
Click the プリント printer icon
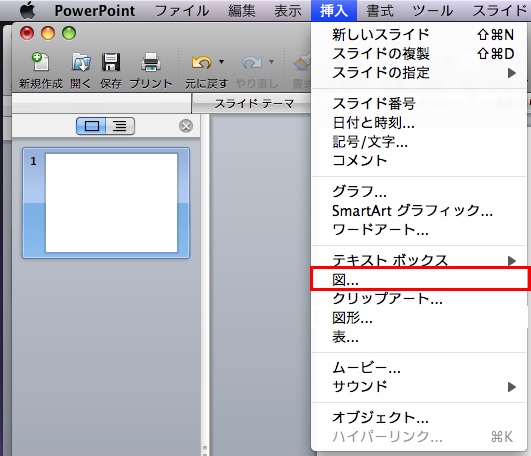151,62
